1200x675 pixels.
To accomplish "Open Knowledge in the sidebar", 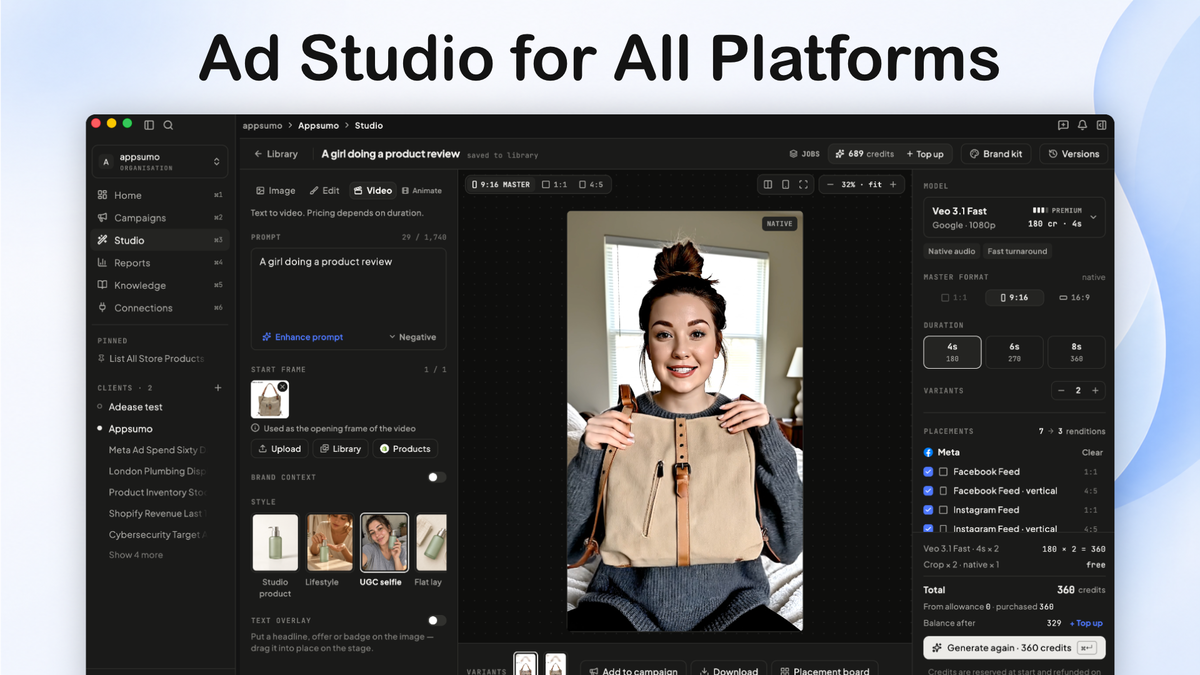I will [160, 285].
